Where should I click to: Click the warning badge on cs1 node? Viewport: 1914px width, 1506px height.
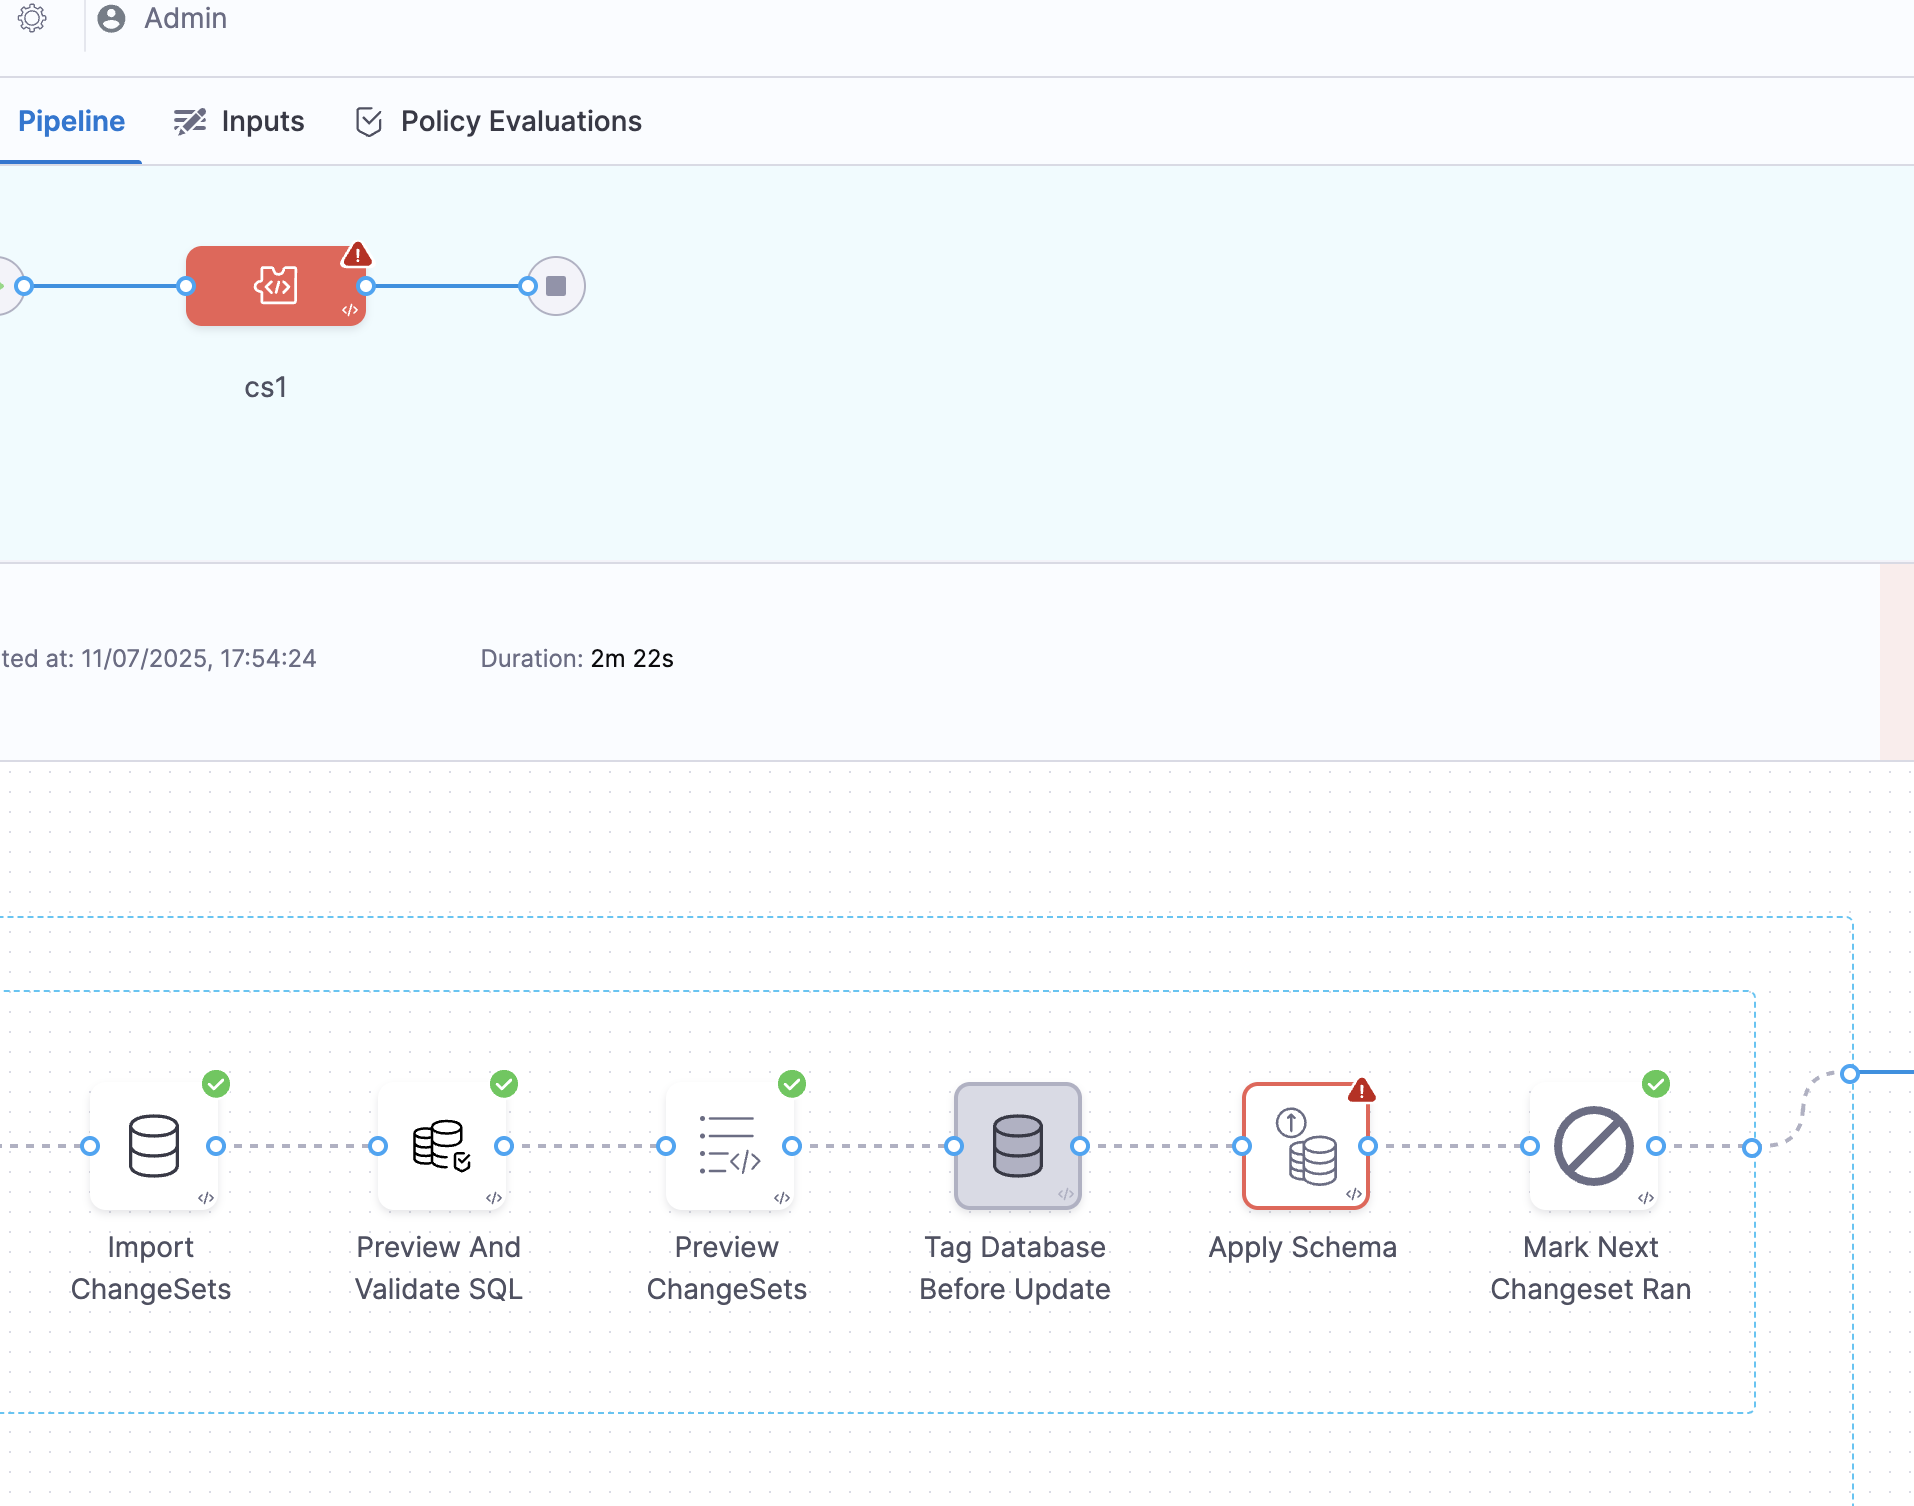coord(357,255)
